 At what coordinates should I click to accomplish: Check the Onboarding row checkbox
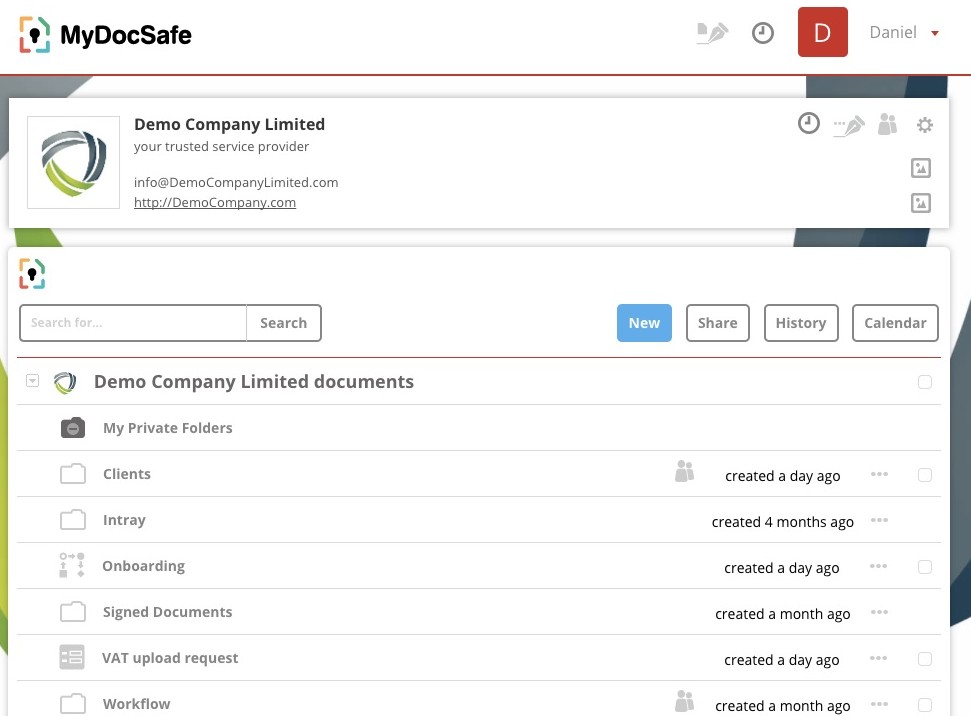pyautogui.click(x=925, y=567)
